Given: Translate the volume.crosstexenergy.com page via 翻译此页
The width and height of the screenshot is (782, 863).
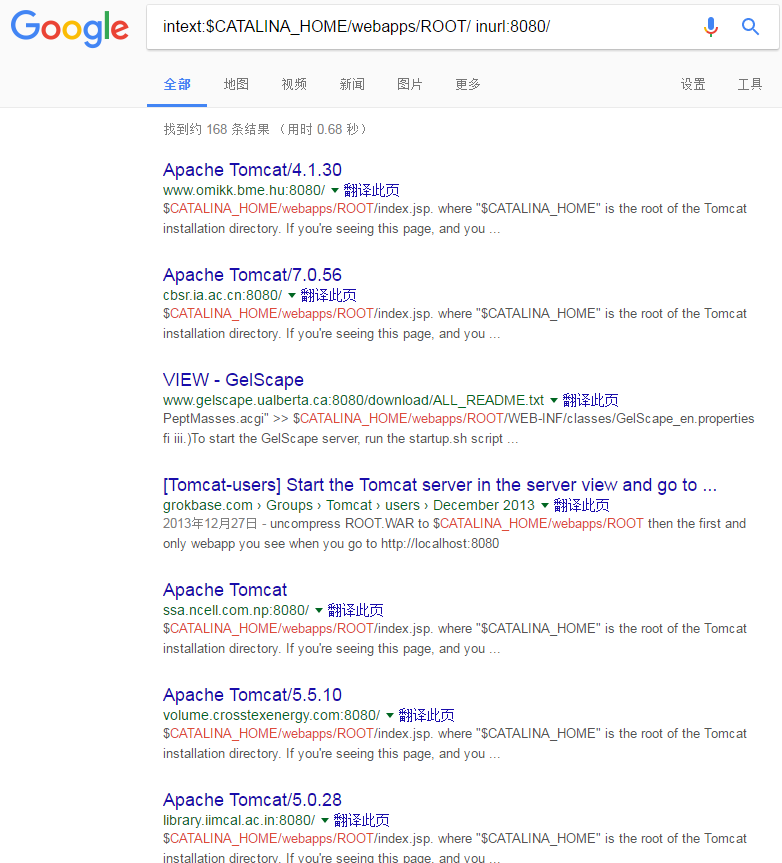Looking at the screenshot, I should pos(426,715).
